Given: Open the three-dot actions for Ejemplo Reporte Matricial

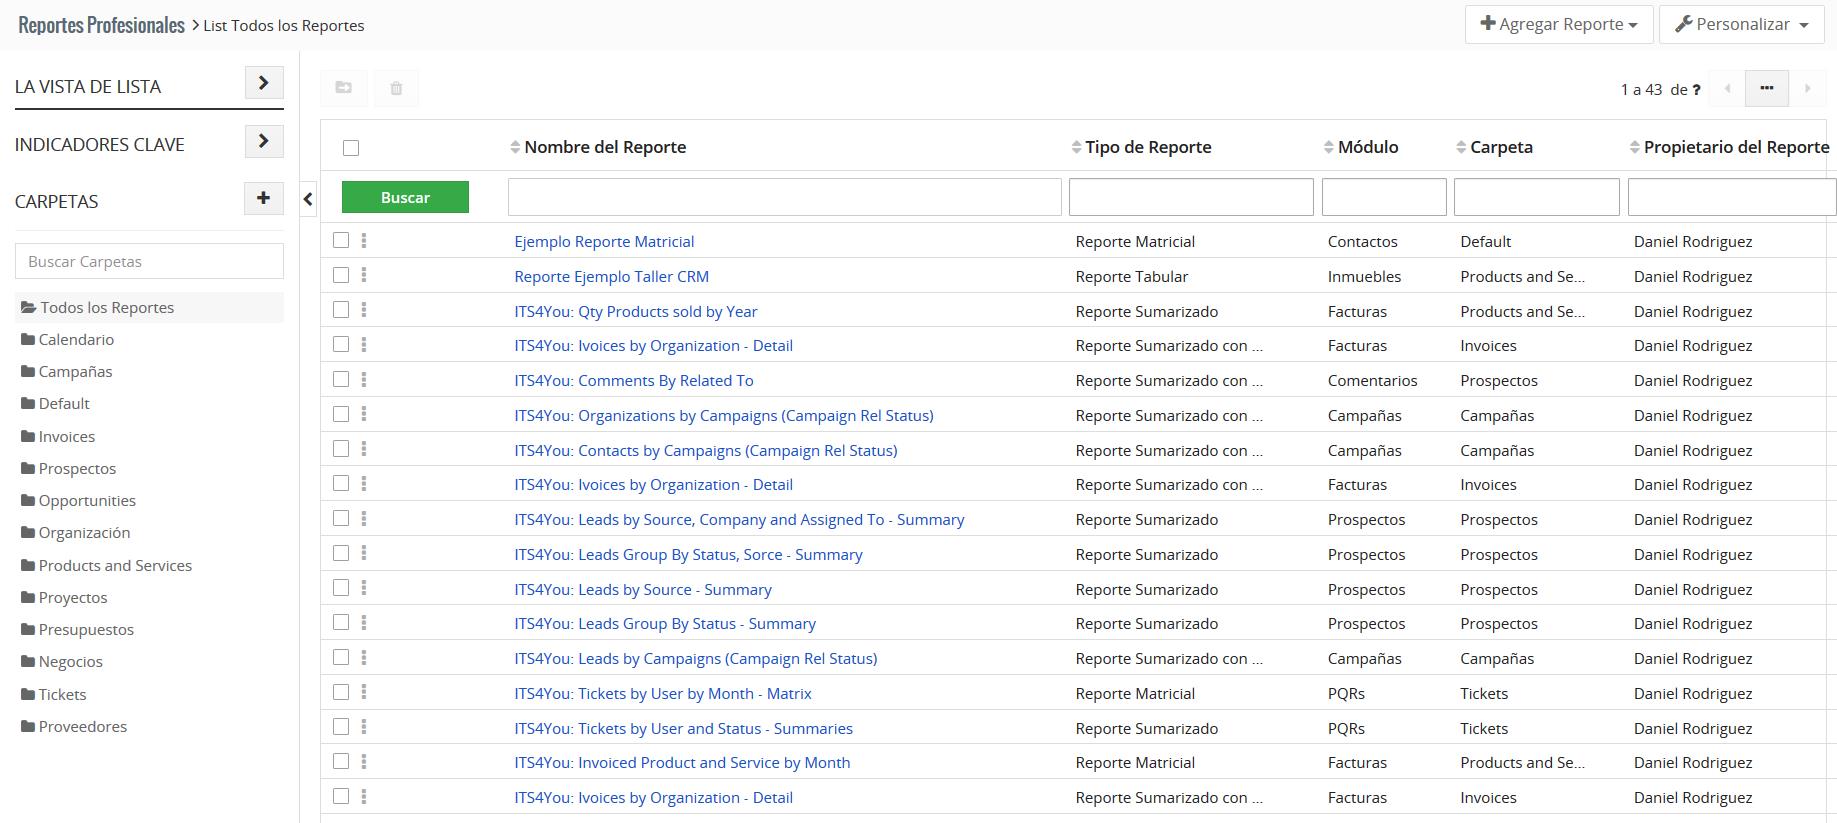Looking at the screenshot, I should 364,241.
